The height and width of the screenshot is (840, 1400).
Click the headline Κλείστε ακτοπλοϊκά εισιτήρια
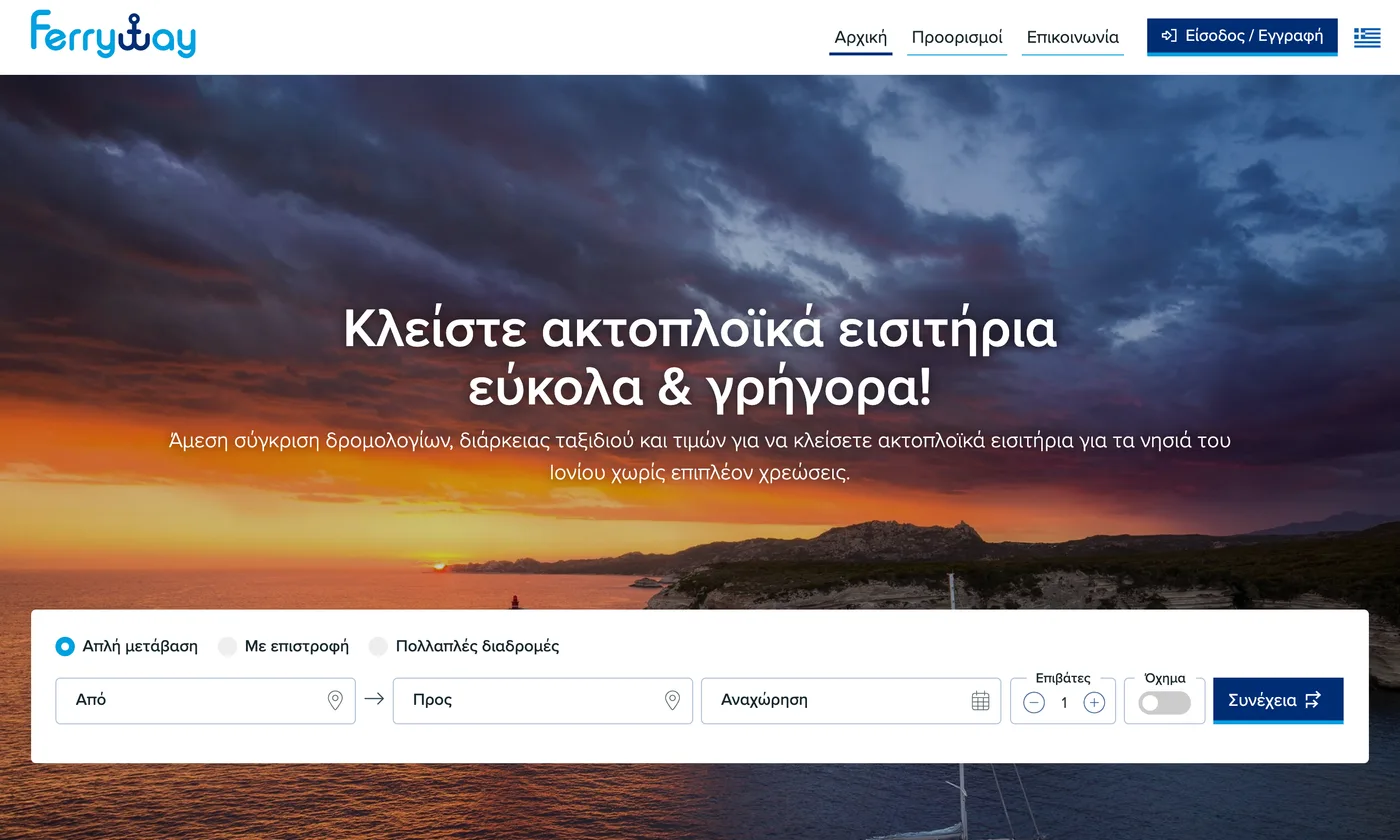point(700,329)
